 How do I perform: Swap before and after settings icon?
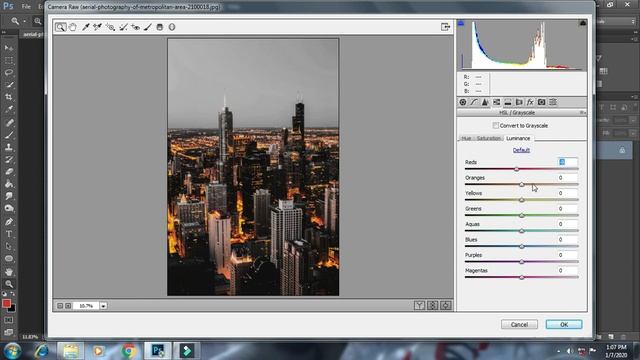click(x=432, y=305)
